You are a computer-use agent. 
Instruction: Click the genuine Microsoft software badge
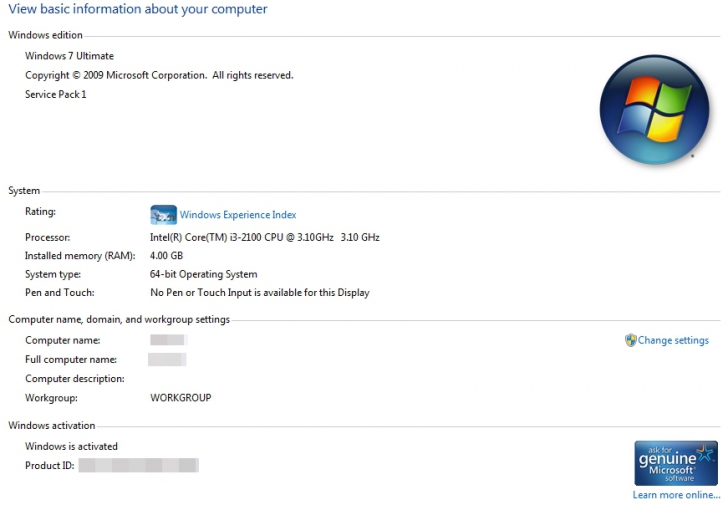tap(676, 463)
